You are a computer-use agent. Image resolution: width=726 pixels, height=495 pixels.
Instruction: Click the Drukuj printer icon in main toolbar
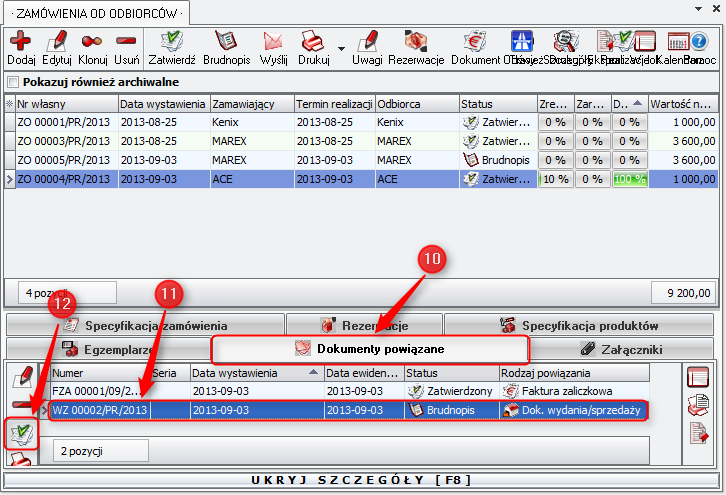[x=313, y=41]
